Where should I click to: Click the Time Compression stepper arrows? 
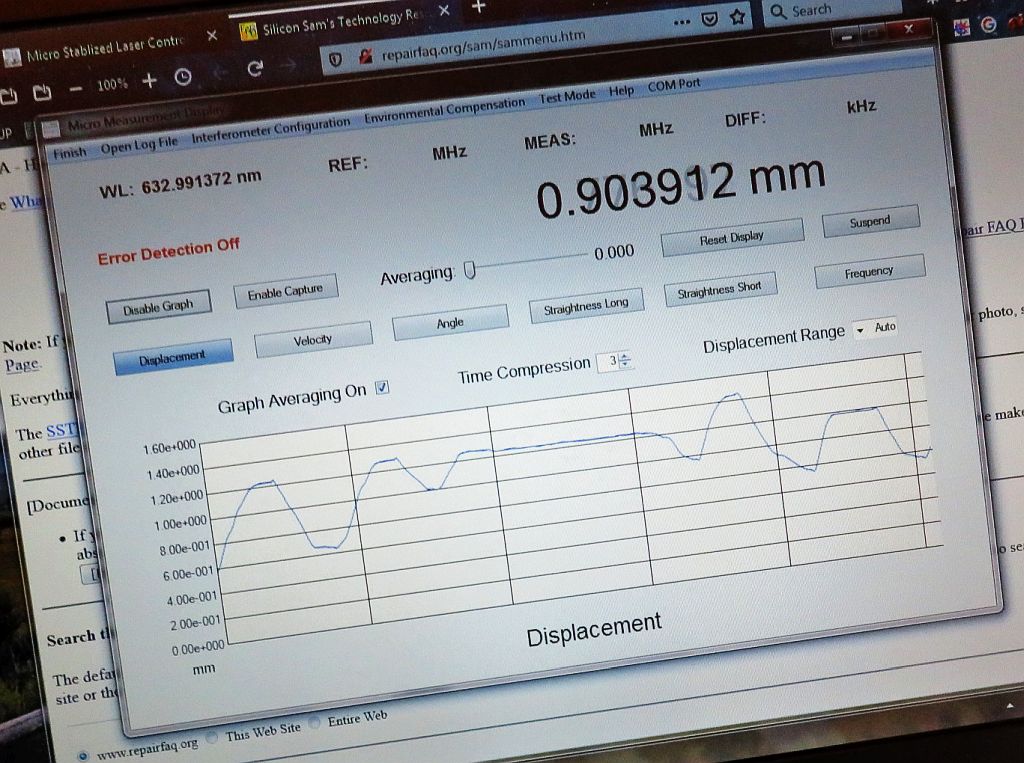[x=625, y=359]
